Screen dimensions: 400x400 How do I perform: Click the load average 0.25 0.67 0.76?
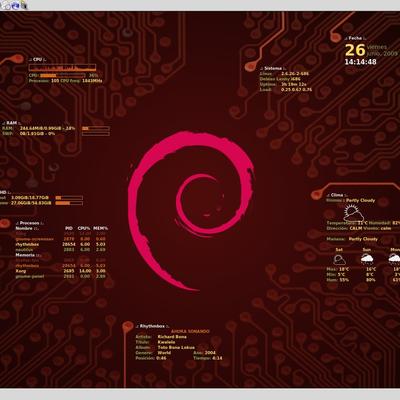tap(297, 90)
